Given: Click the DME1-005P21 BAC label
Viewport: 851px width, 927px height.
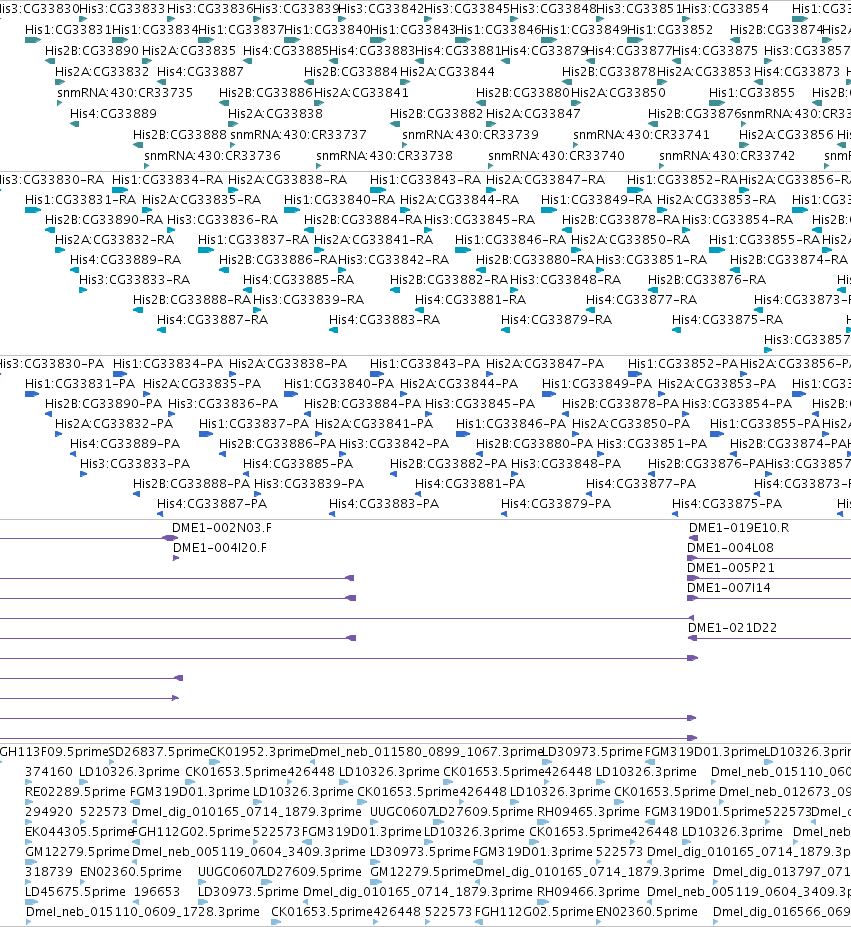Looking at the screenshot, I should click(x=730, y=568).
